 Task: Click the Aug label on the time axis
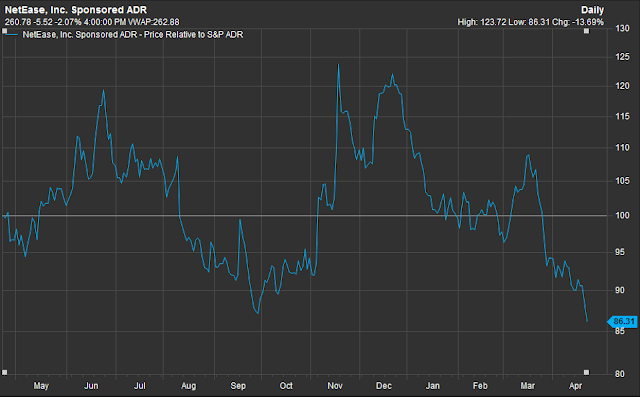pos(189,386)
